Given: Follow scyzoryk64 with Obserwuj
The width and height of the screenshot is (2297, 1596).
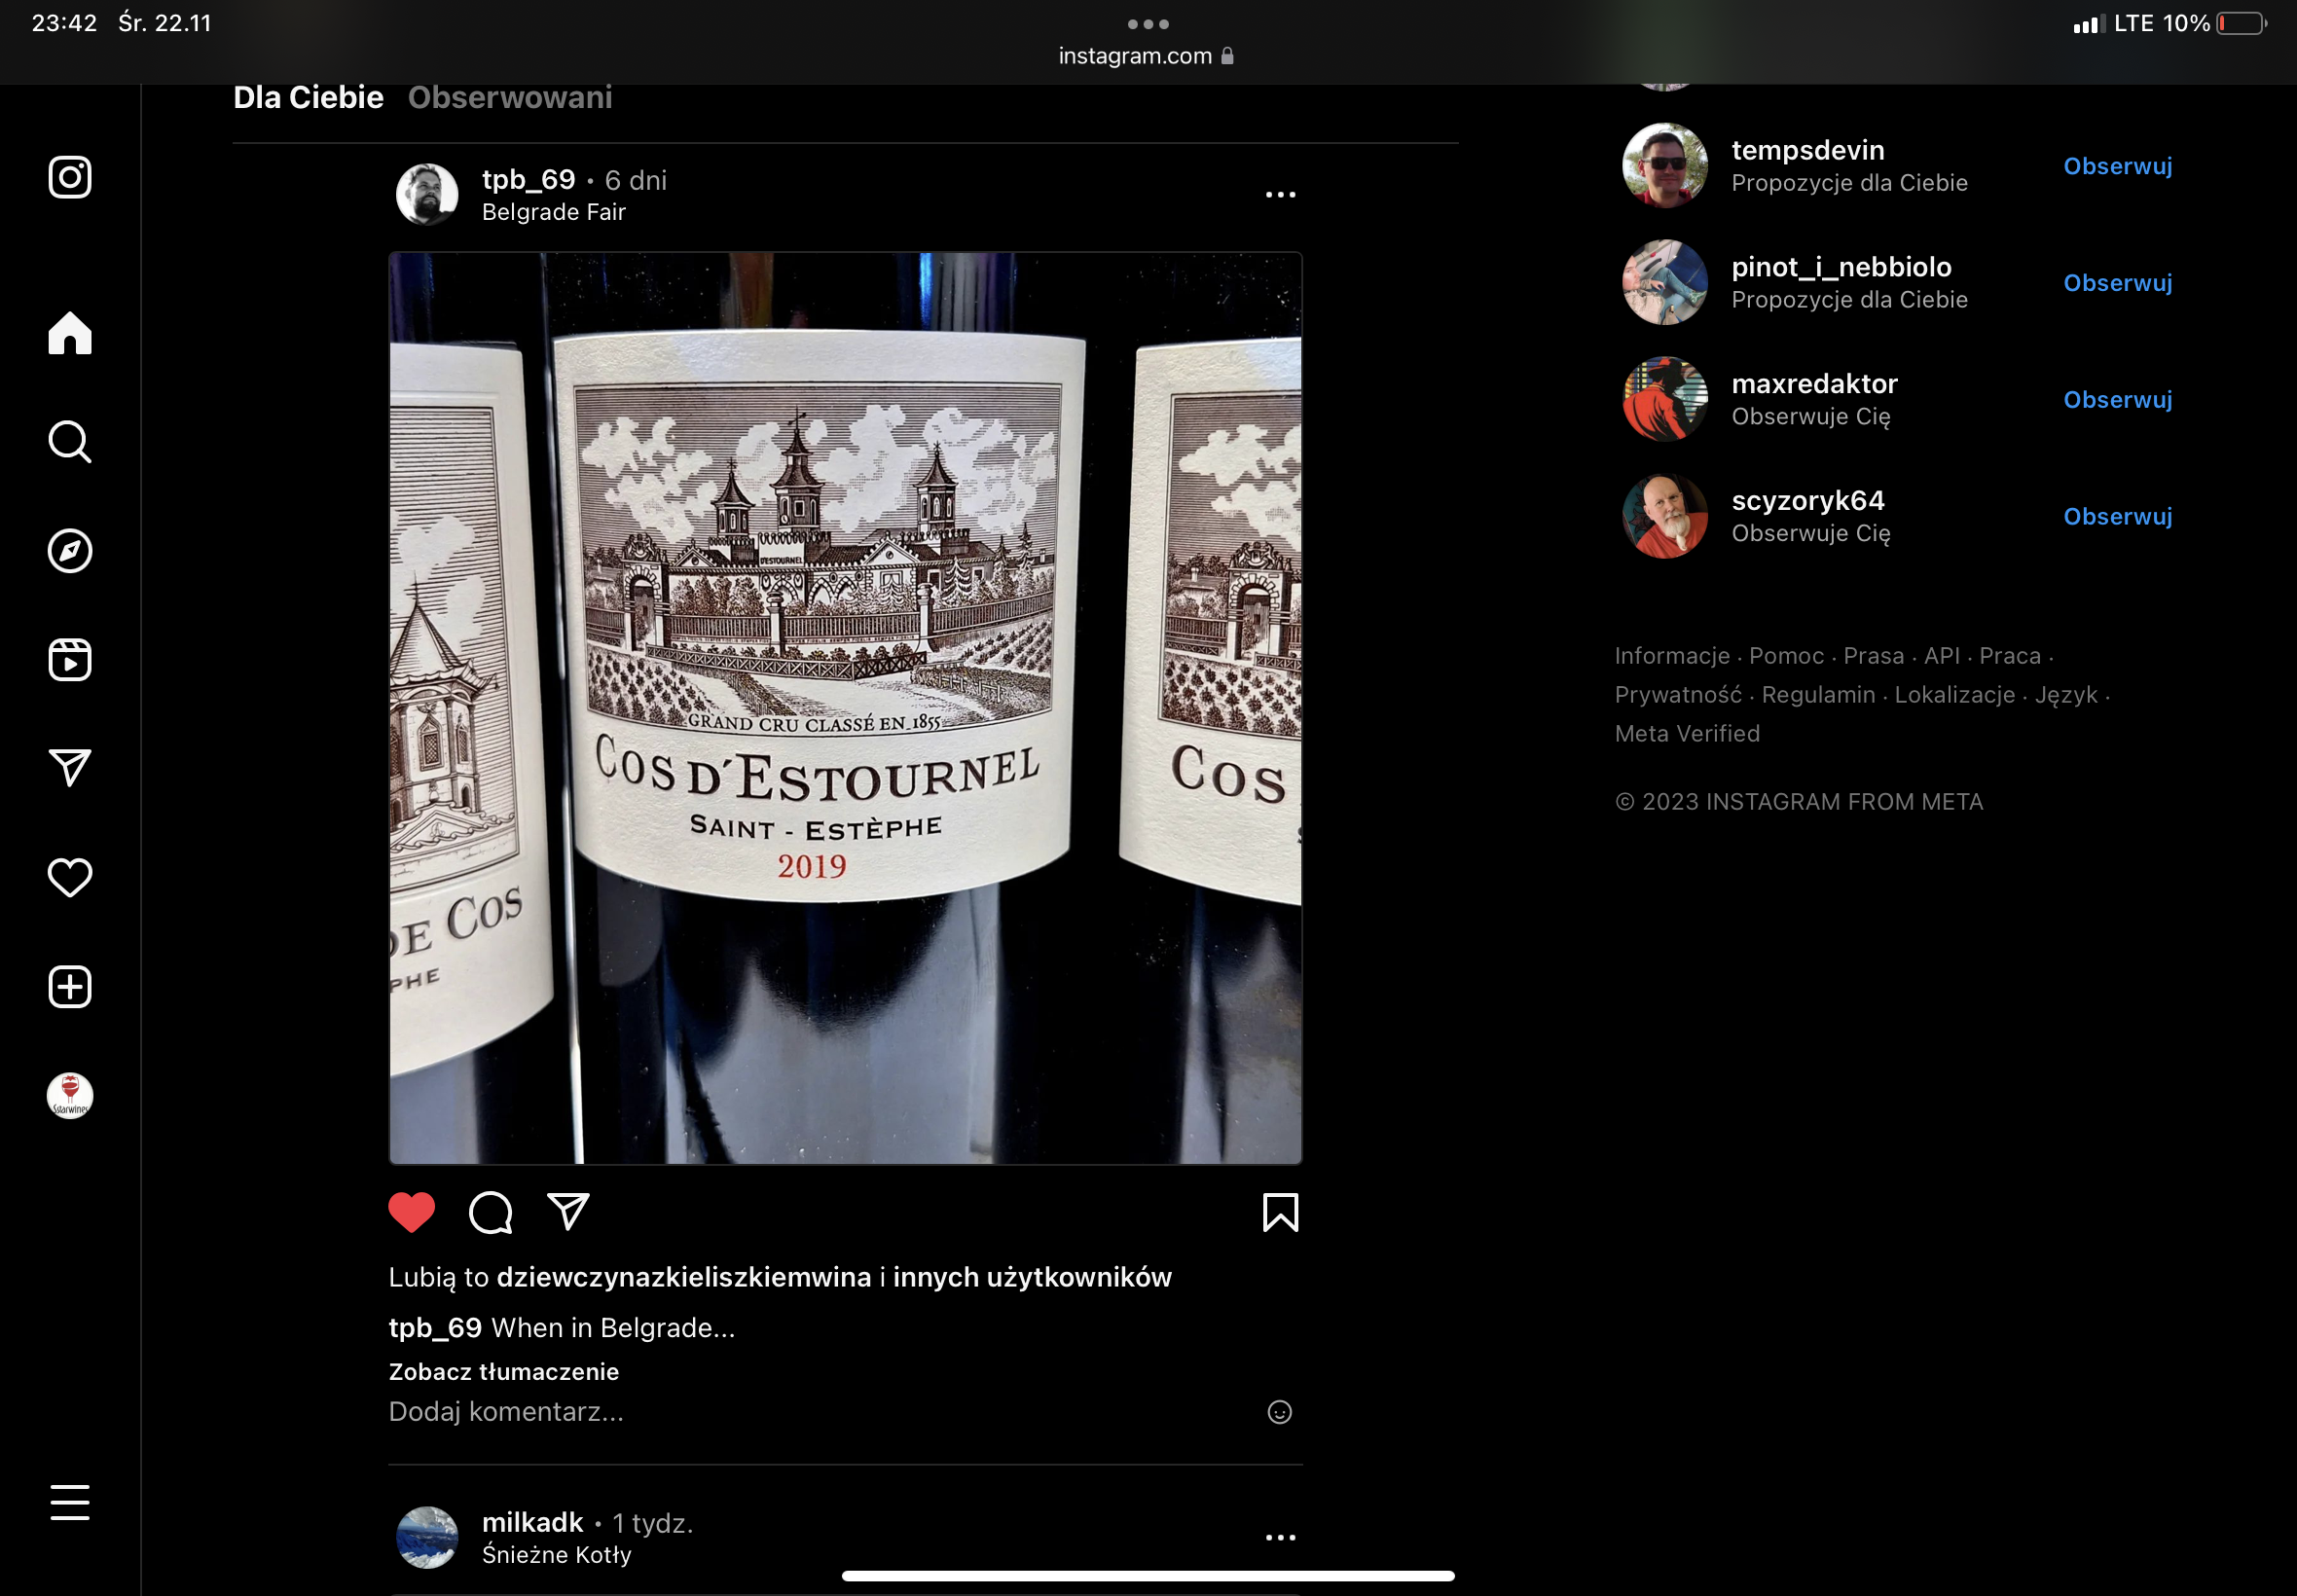Looking at the screenshot, I should (2117, 516).
